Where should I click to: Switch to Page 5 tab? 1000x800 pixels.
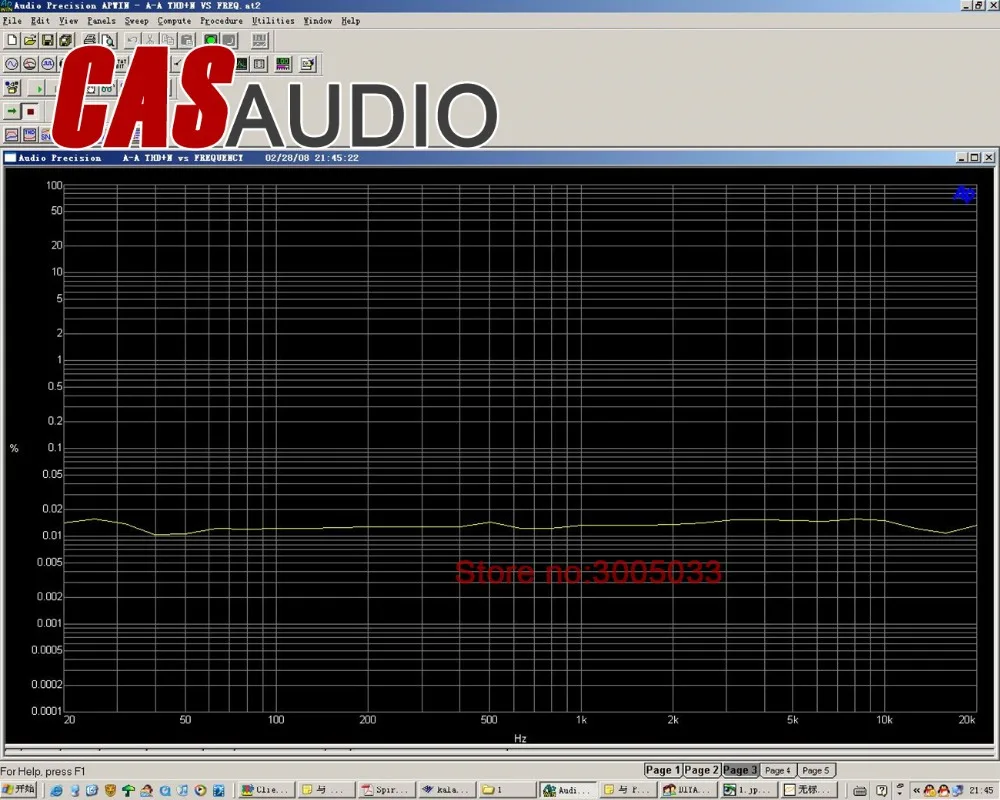[x=816, y=770]
